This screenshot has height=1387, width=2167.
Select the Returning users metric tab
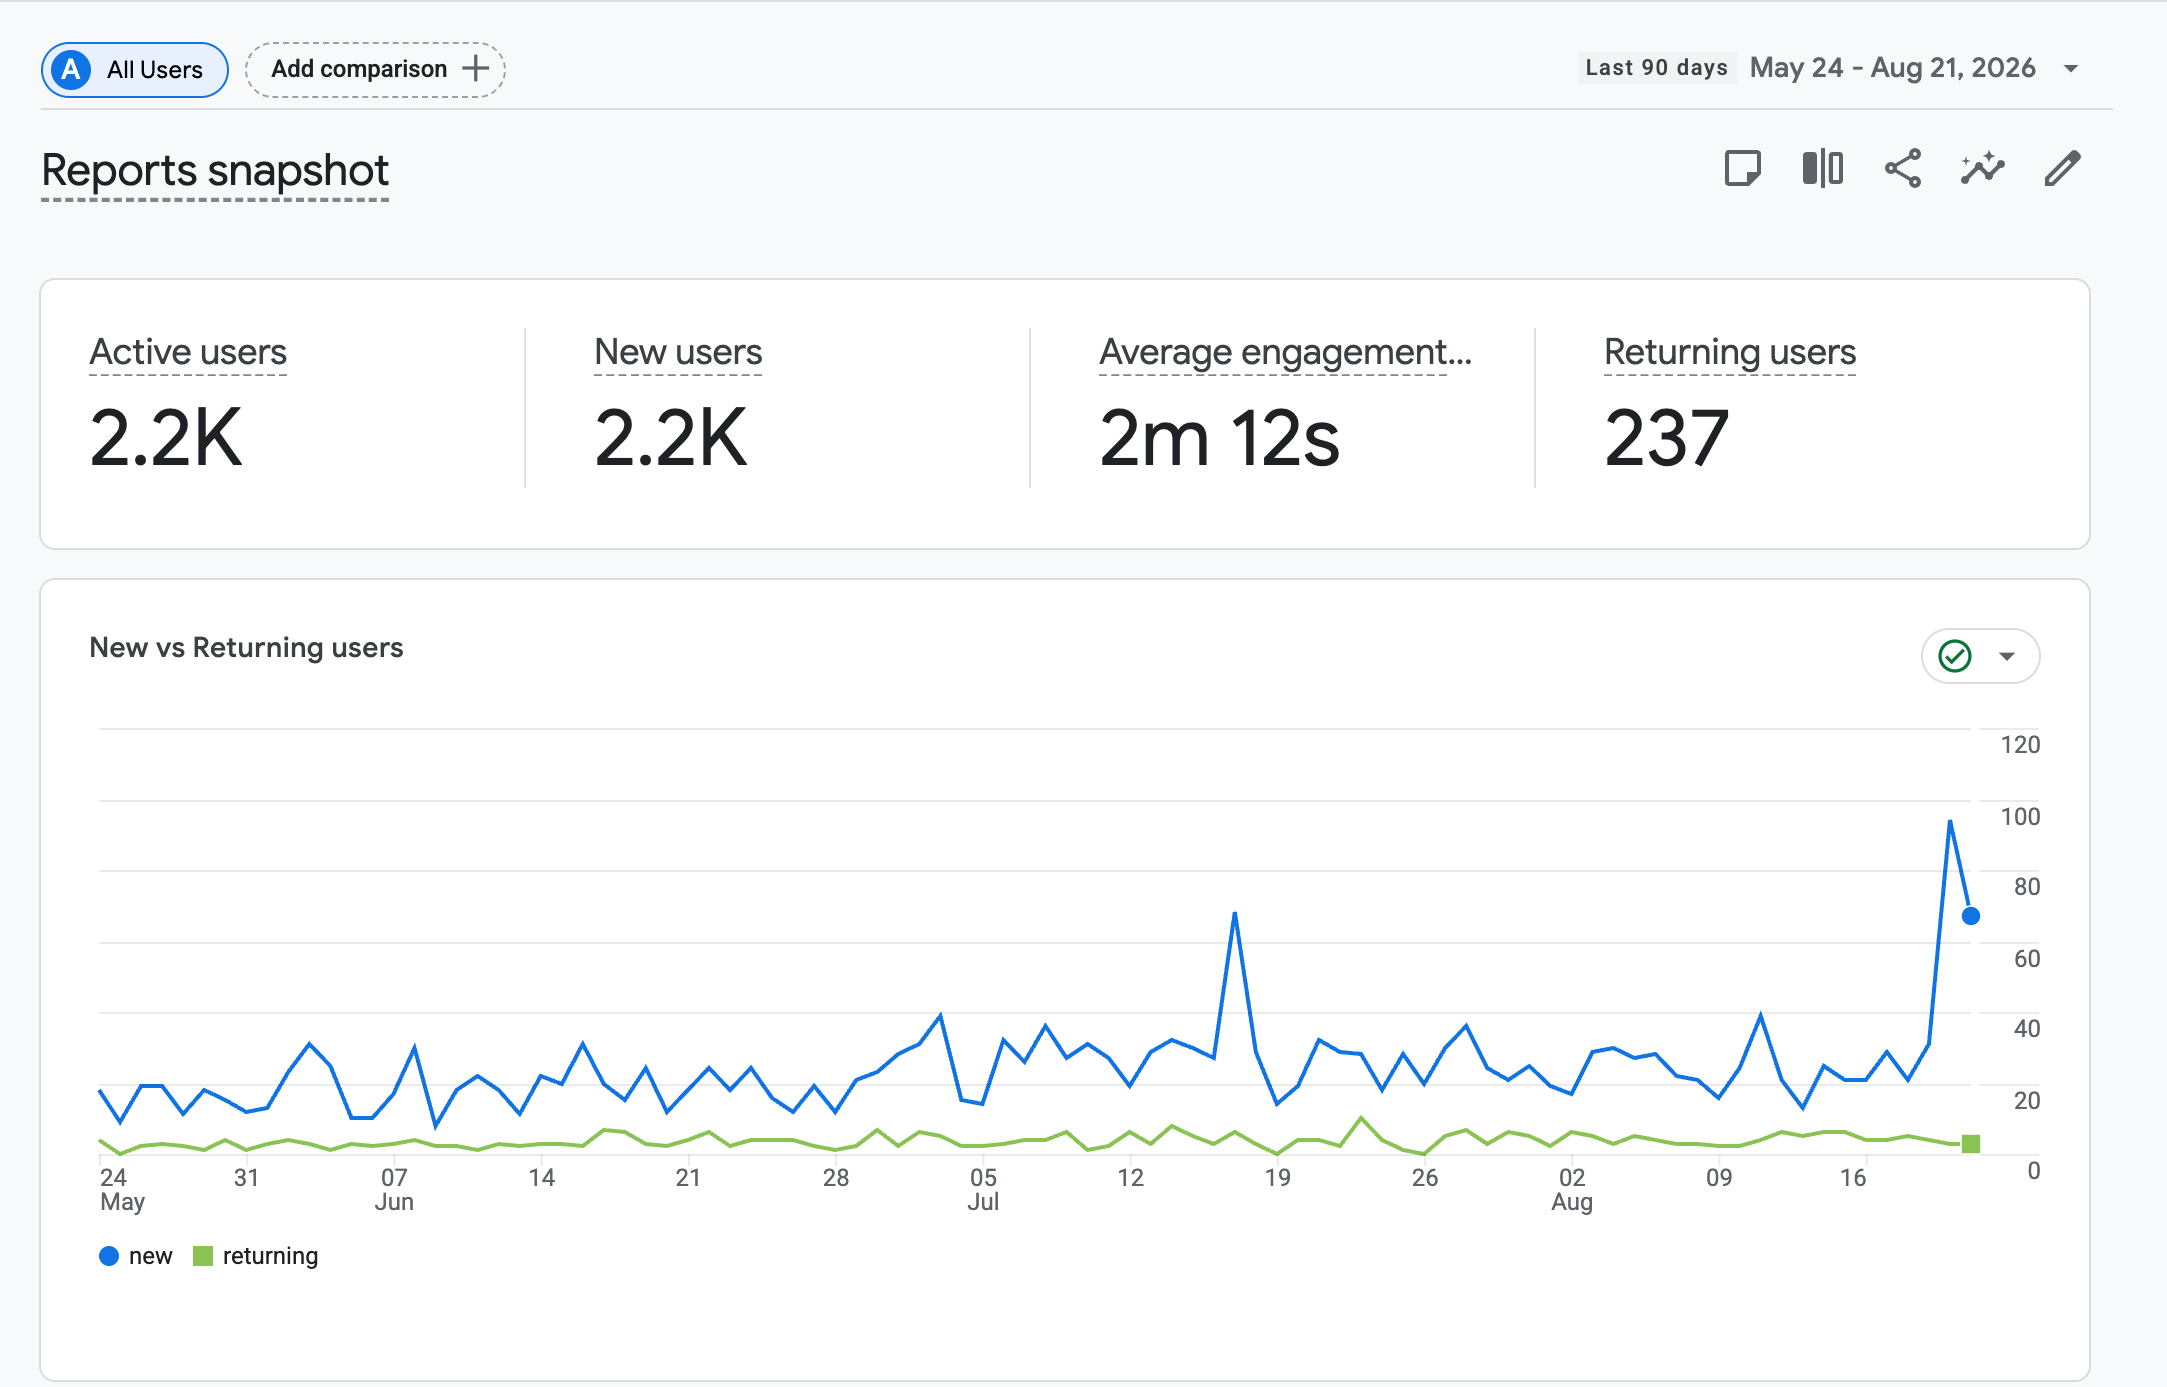coord(1730,352)
